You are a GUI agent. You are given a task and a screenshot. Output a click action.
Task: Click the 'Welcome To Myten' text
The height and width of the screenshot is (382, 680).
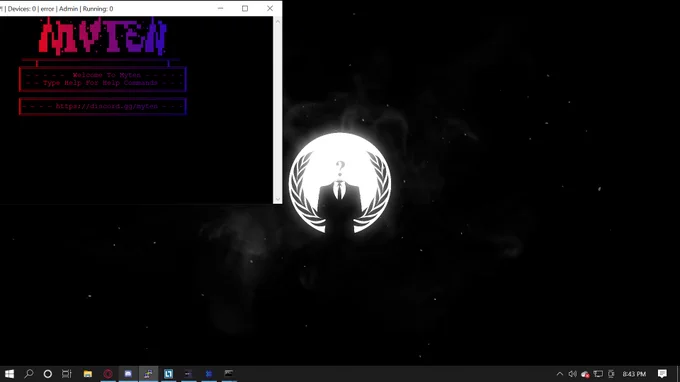click(107, 75)
